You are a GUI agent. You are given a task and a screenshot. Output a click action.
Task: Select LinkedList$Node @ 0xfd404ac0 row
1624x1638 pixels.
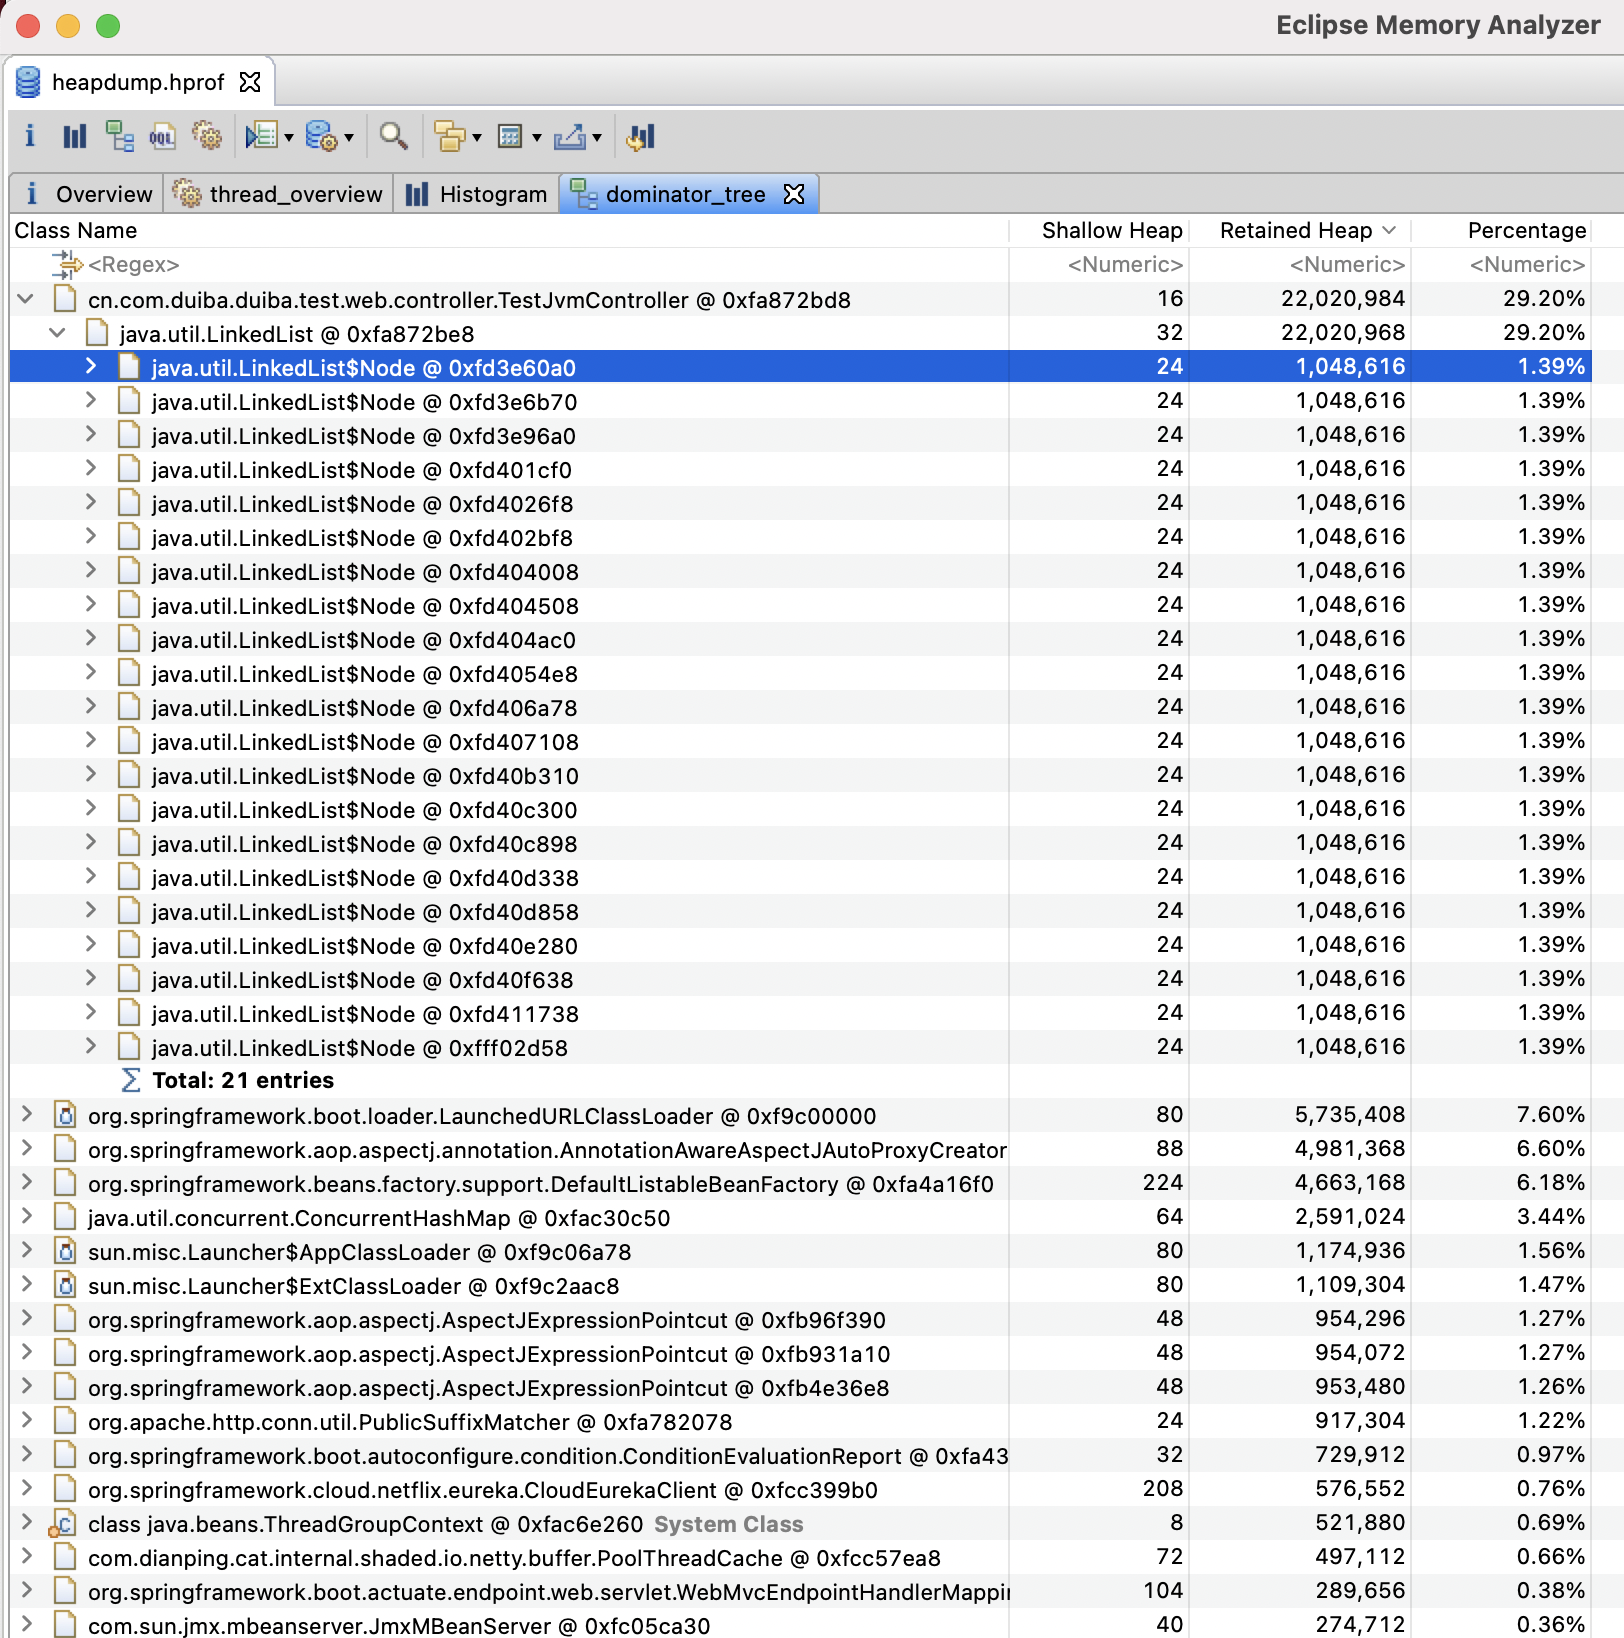[x=800, y=639]
